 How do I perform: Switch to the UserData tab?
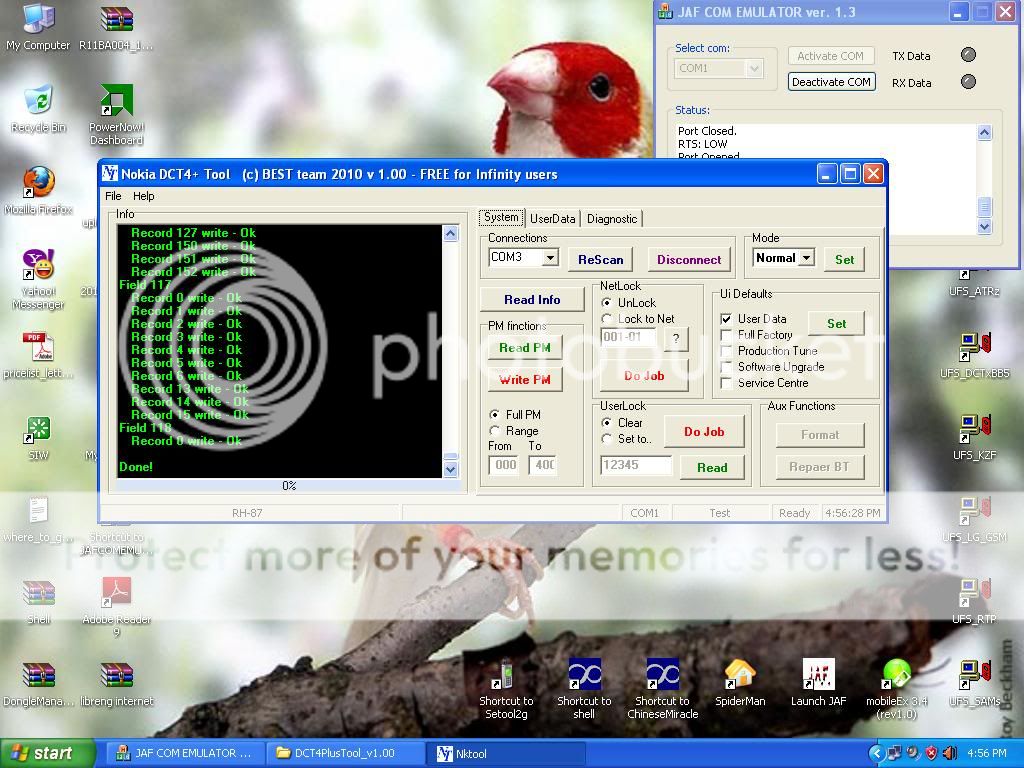coord(553,219)
